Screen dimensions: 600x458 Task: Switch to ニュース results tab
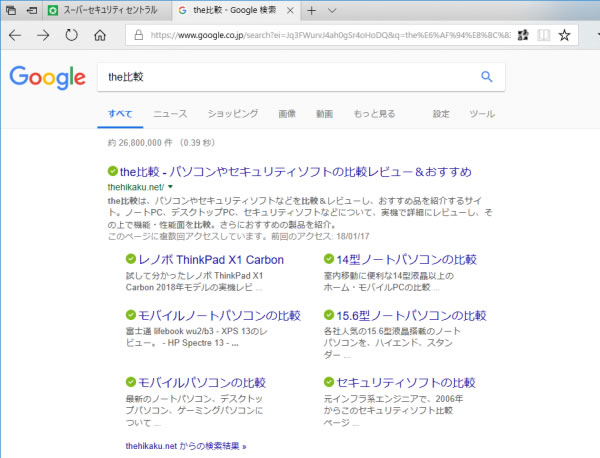coord(170,114)
